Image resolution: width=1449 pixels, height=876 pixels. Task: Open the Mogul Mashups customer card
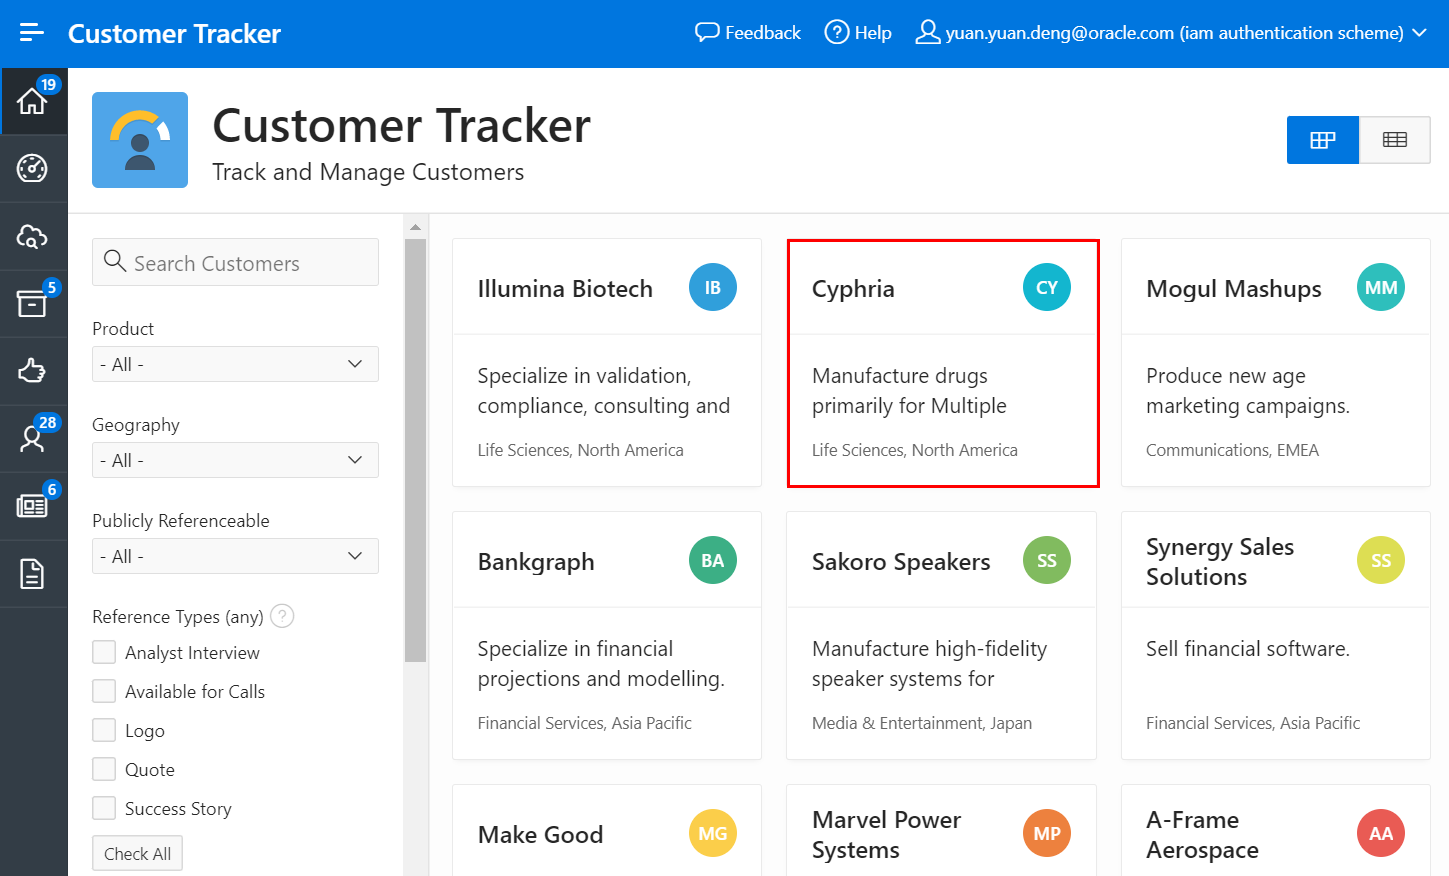pos(1276,363)
